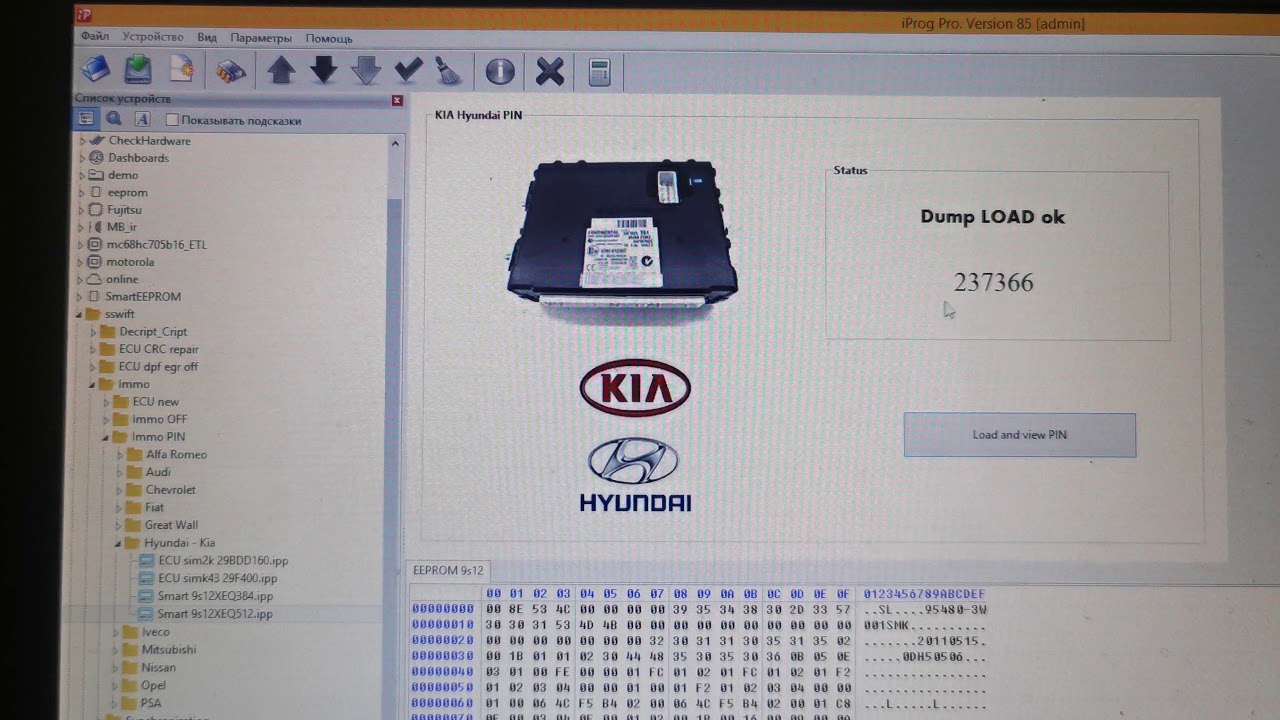The height and width of the screenshot is (720, 1280).
Task: Select the Great Wall folder
Action: click(171, 525)
